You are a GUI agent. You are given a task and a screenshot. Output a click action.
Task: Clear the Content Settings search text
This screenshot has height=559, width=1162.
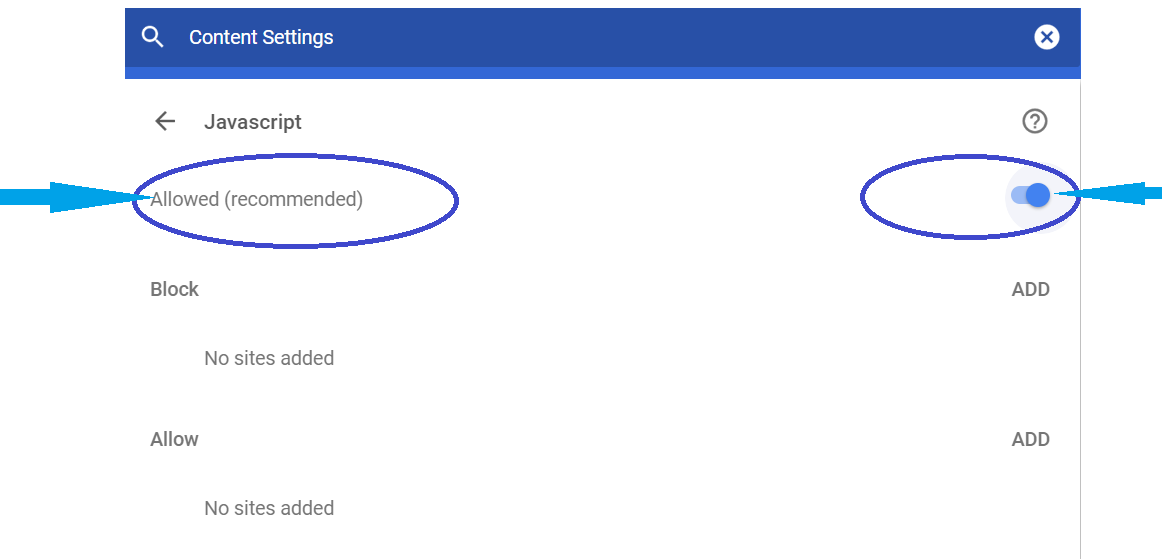[x=1046, y=37]
